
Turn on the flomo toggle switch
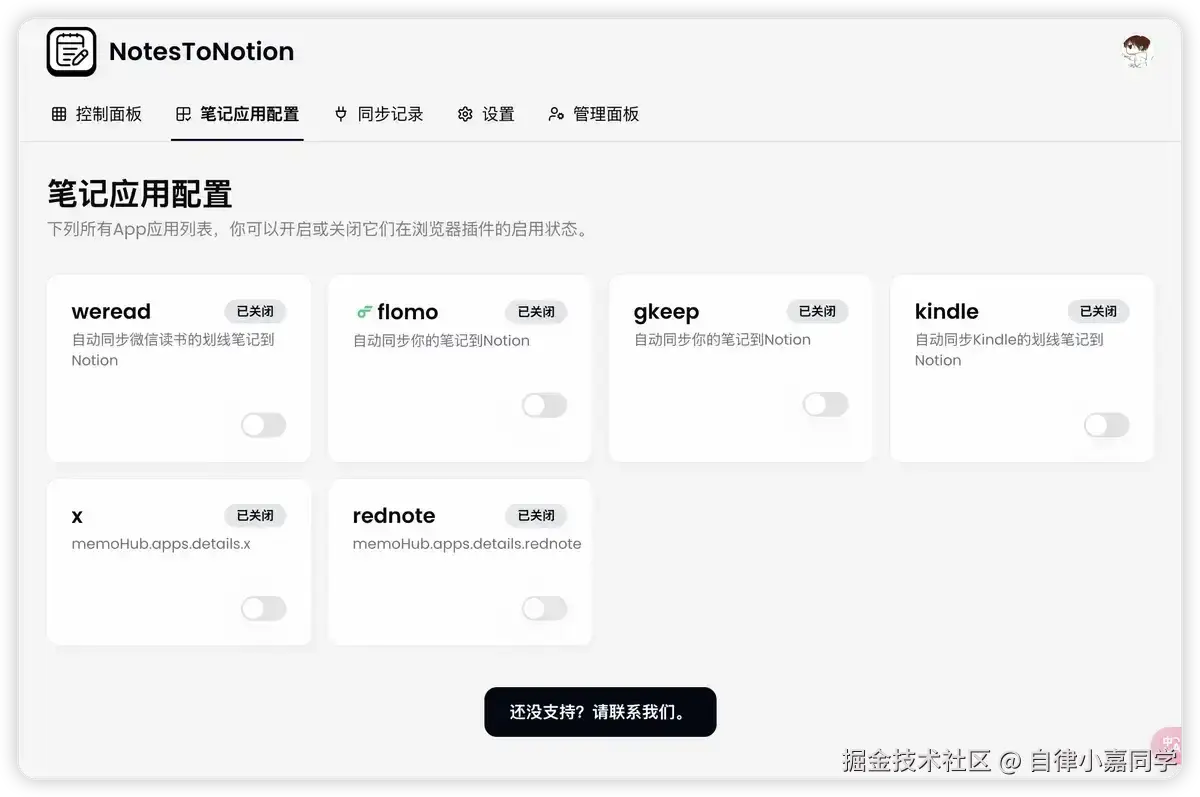coord(544,405)
